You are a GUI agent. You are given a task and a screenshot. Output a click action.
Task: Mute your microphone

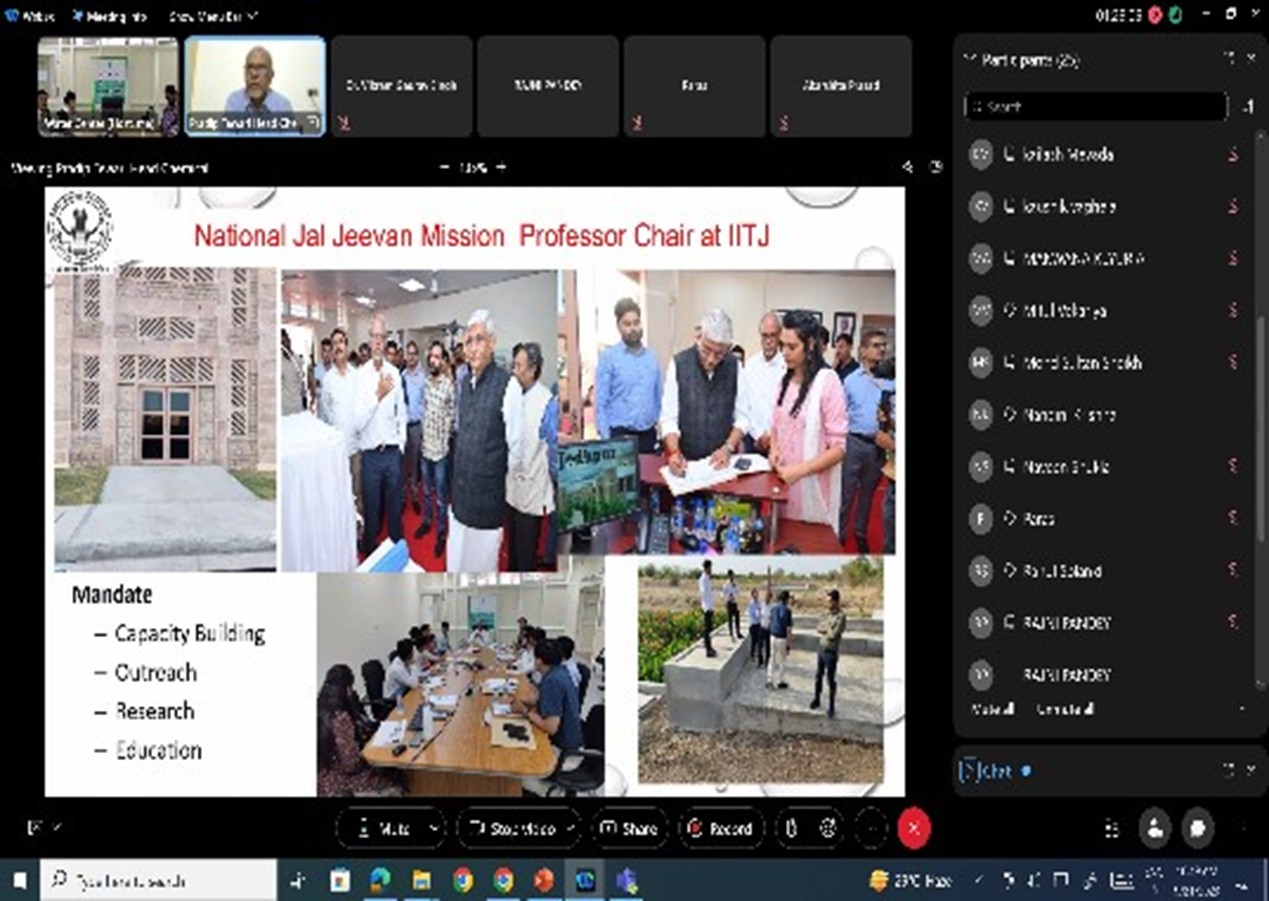(x=385, y=829)
